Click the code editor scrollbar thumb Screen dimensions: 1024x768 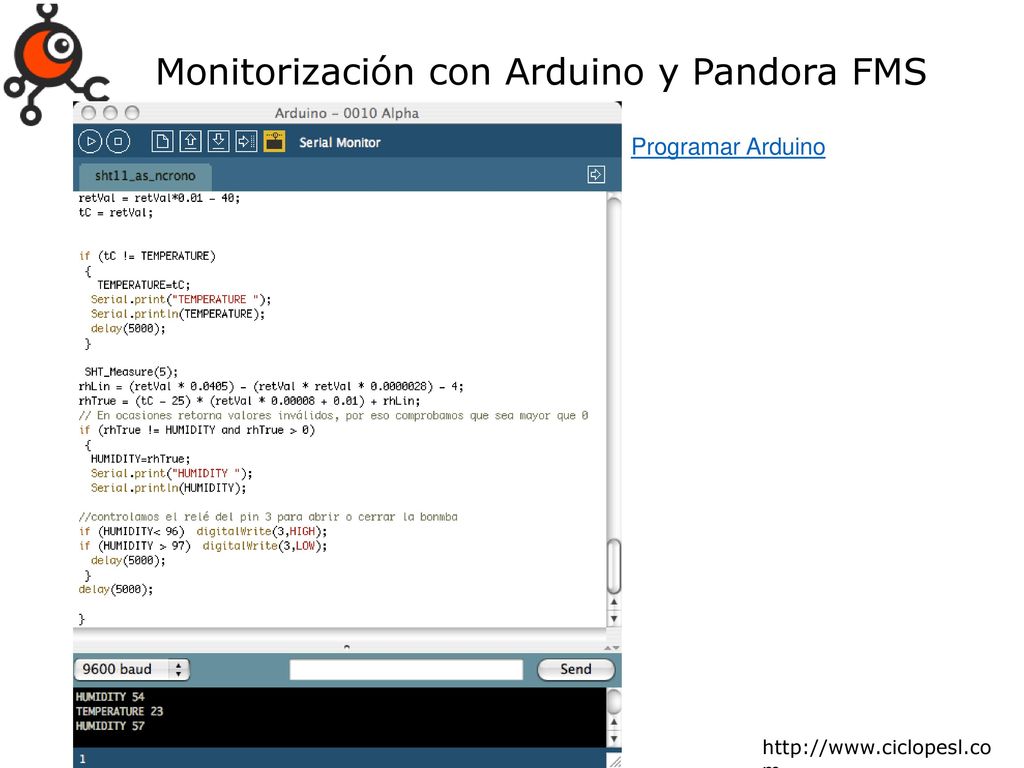(614, 566)
